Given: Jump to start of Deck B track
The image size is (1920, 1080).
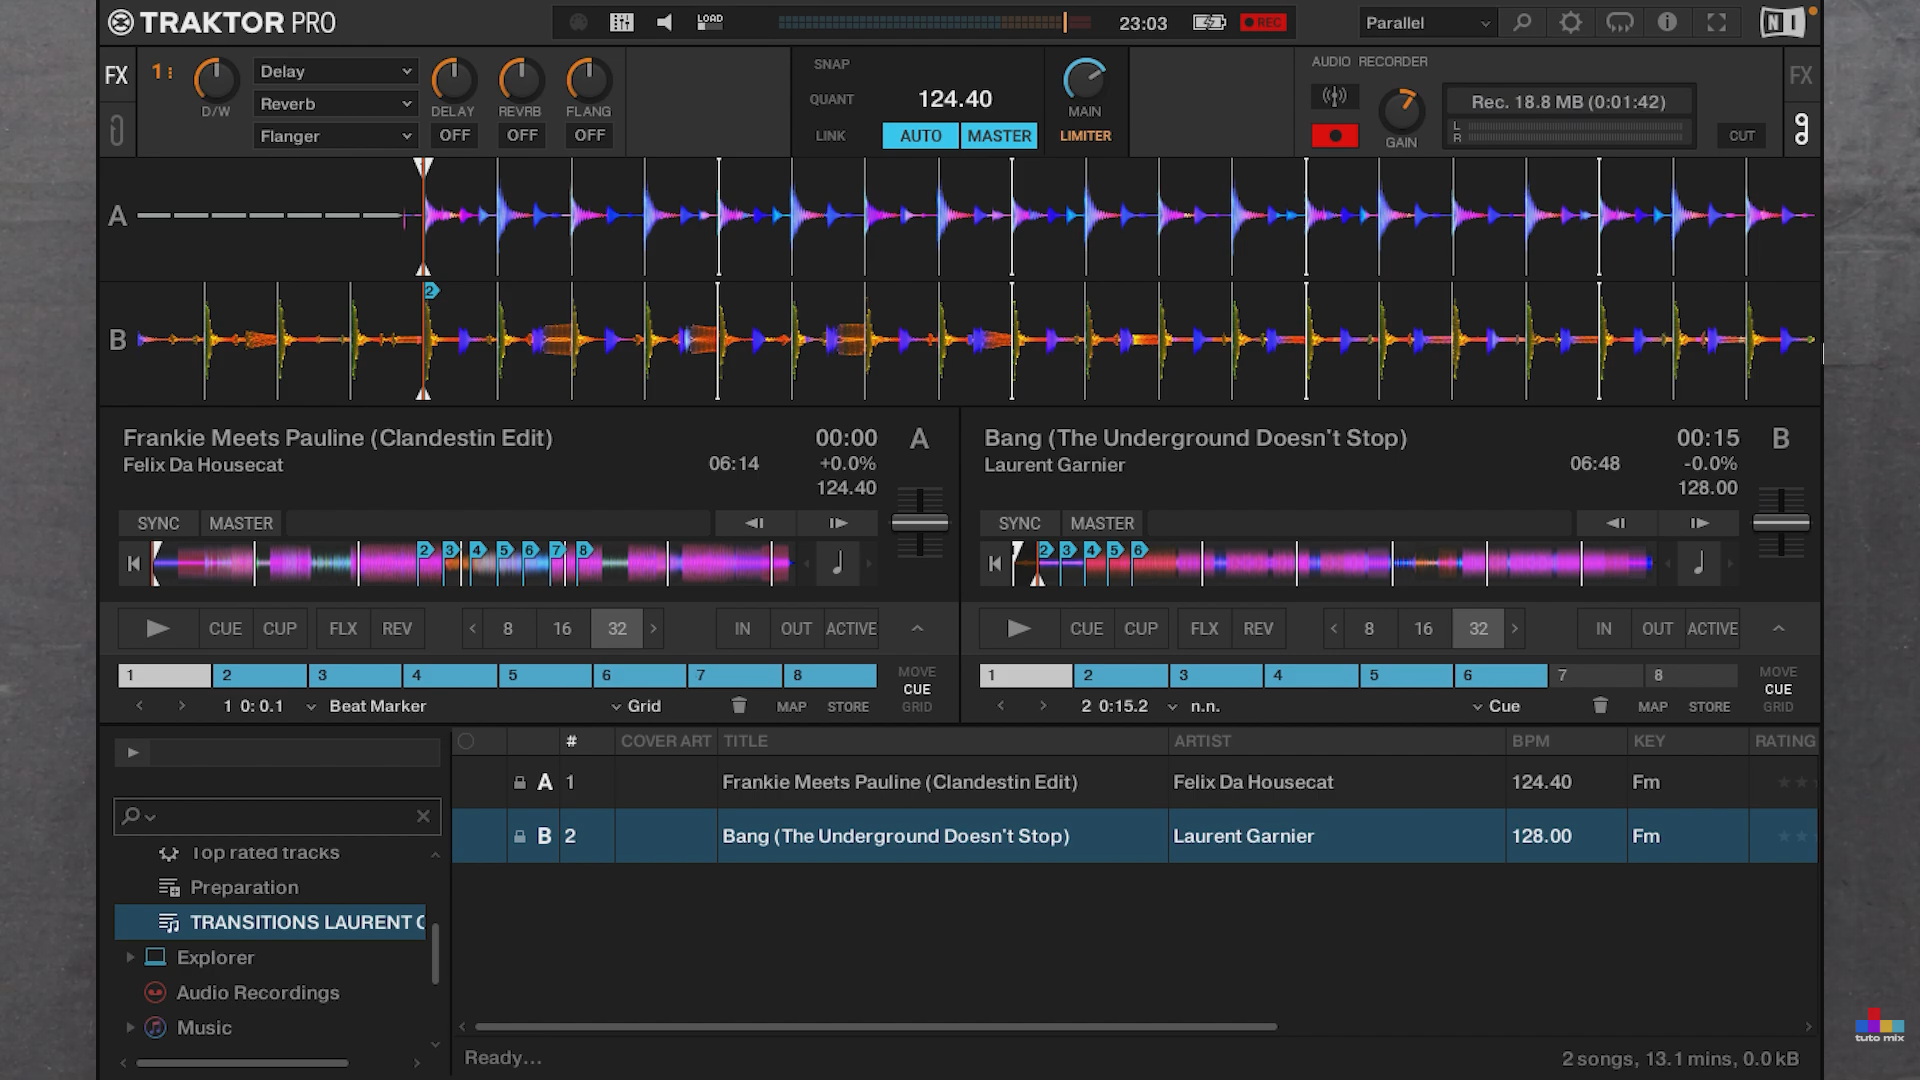Looking at the screenshot, I should (x=994, y=564).
